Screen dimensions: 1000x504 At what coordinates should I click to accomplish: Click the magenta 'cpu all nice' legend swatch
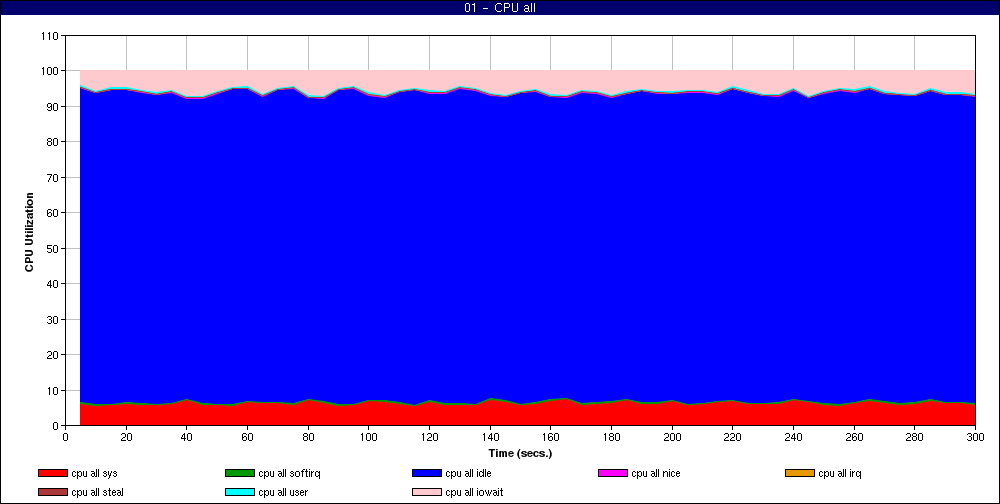click(613, 473)
